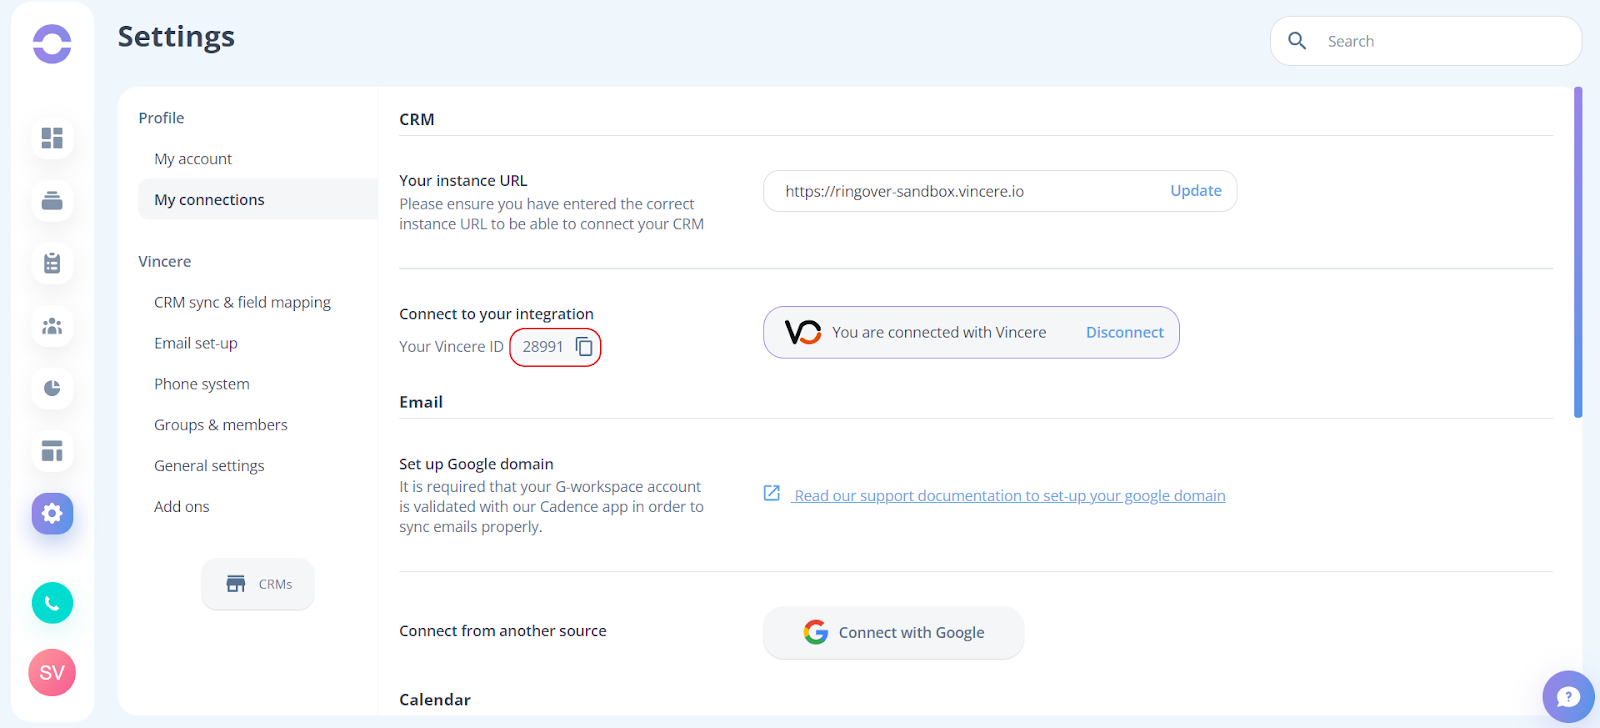
Task: Open the people group icon in sidebar
Action: (x=52, y=326)
